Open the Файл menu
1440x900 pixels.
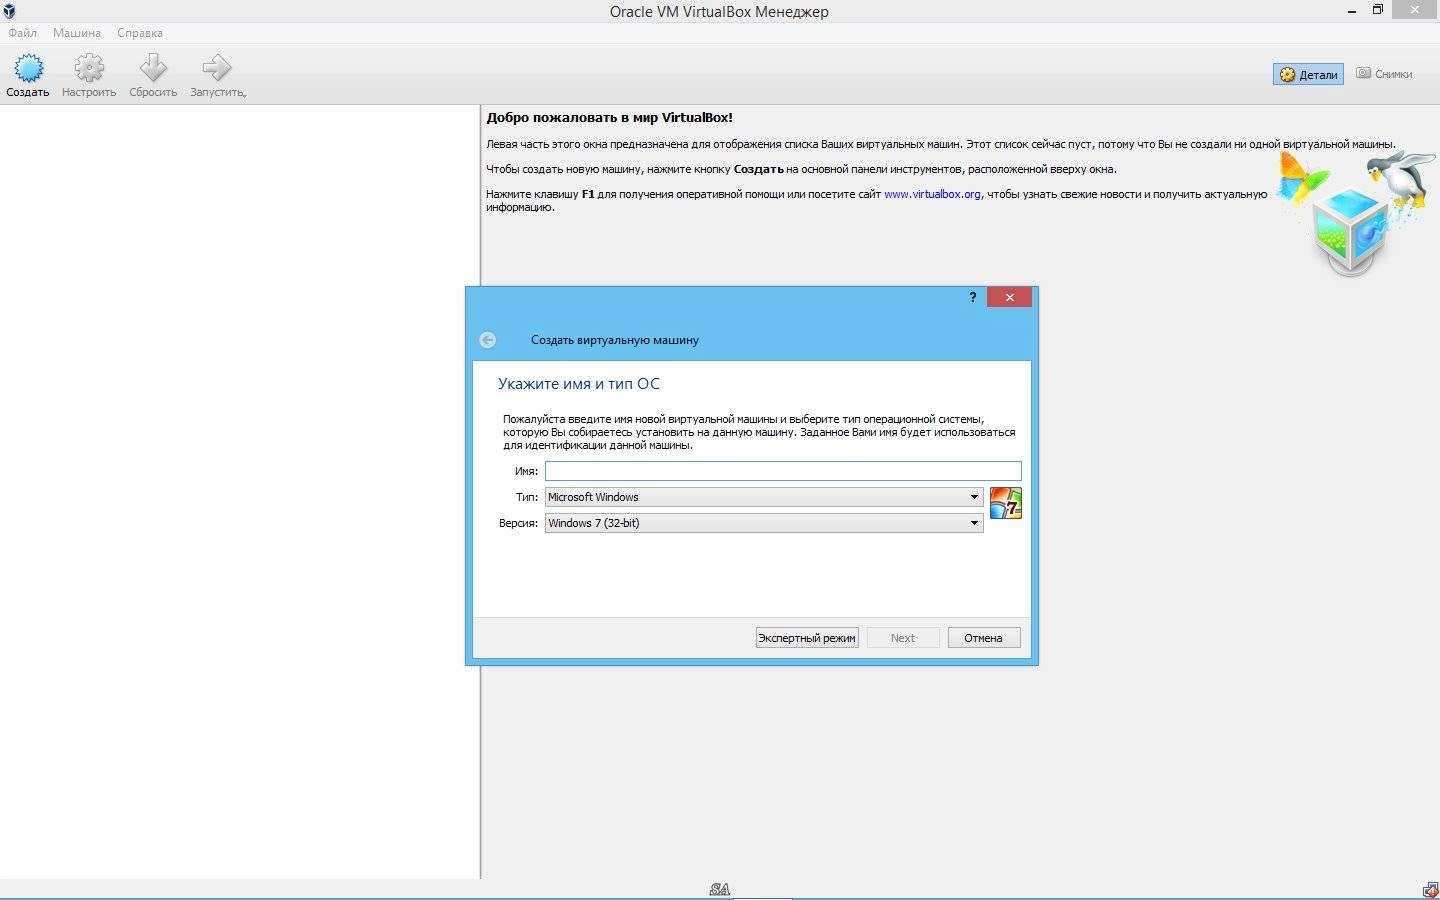(22, 33)
